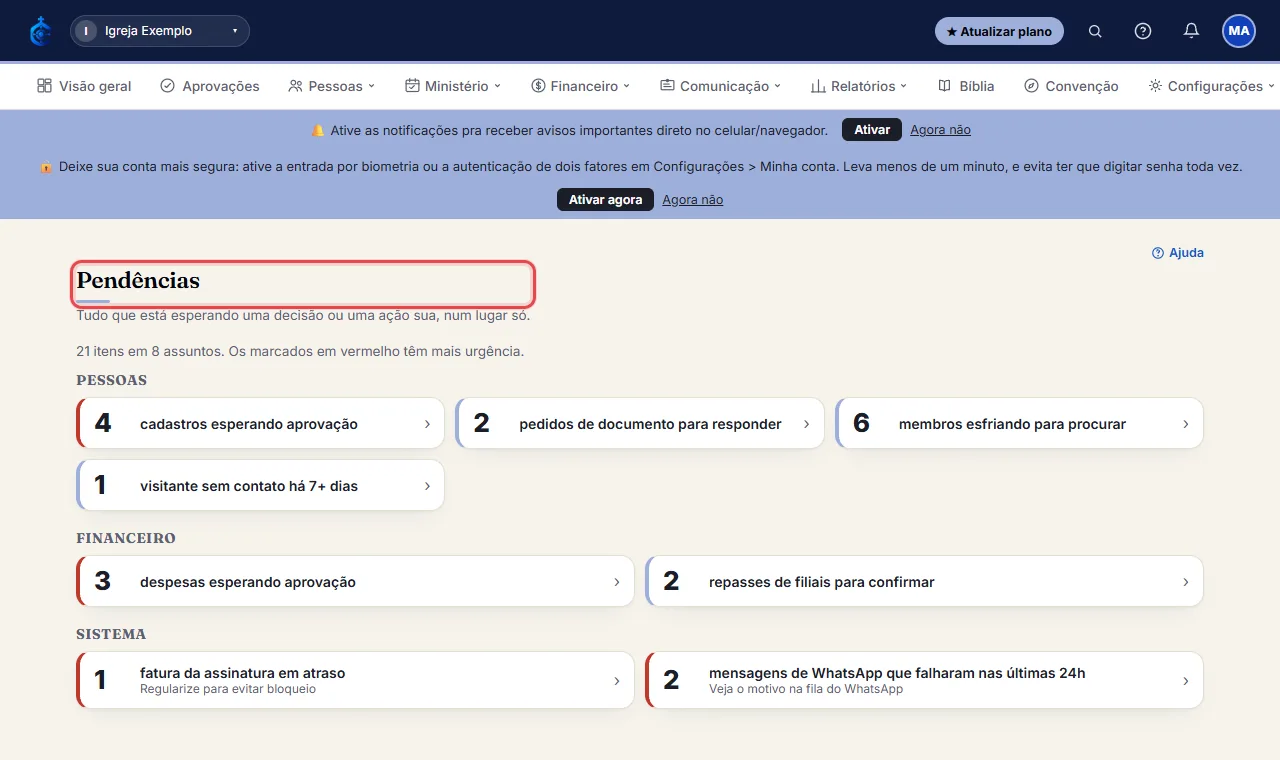Image resolution: width=1280 pixels, height=760 pixels.
Task: Go to Aprovações
Action: pyautogui.click(x=210, y=86)
